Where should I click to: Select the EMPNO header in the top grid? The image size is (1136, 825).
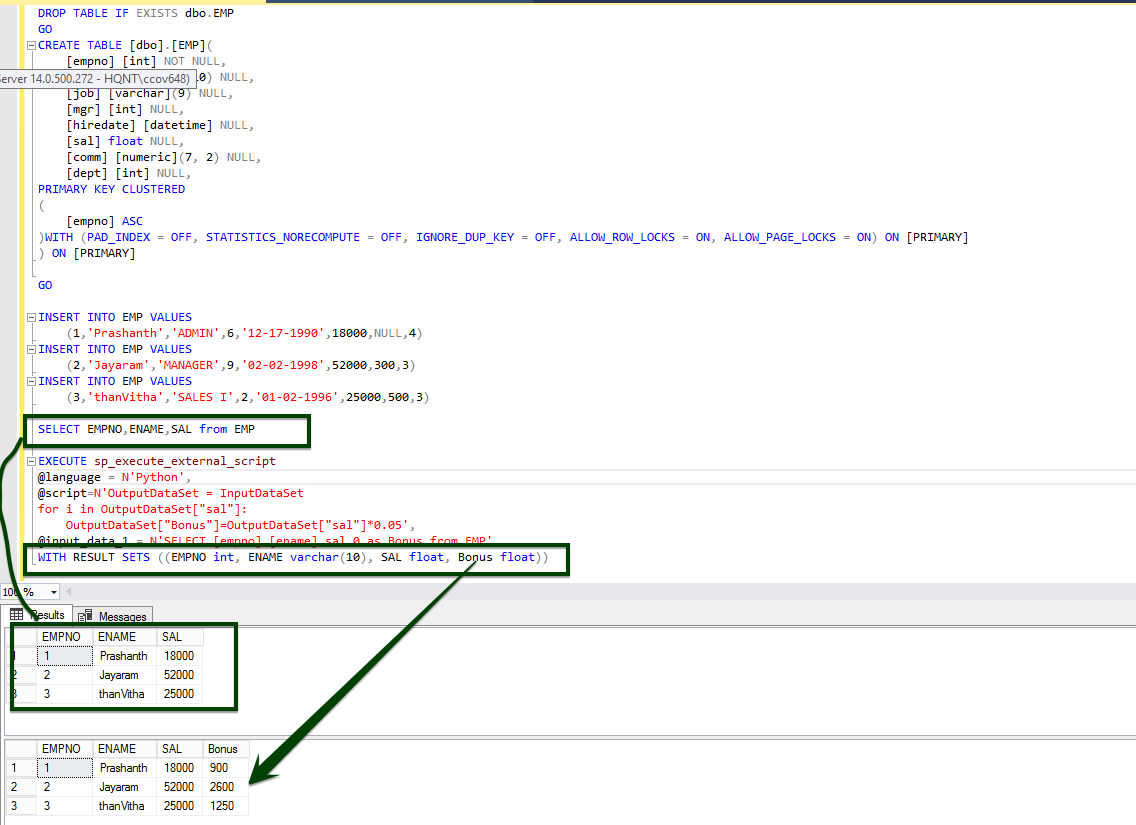pyautogui.click(x=62, y=637)
